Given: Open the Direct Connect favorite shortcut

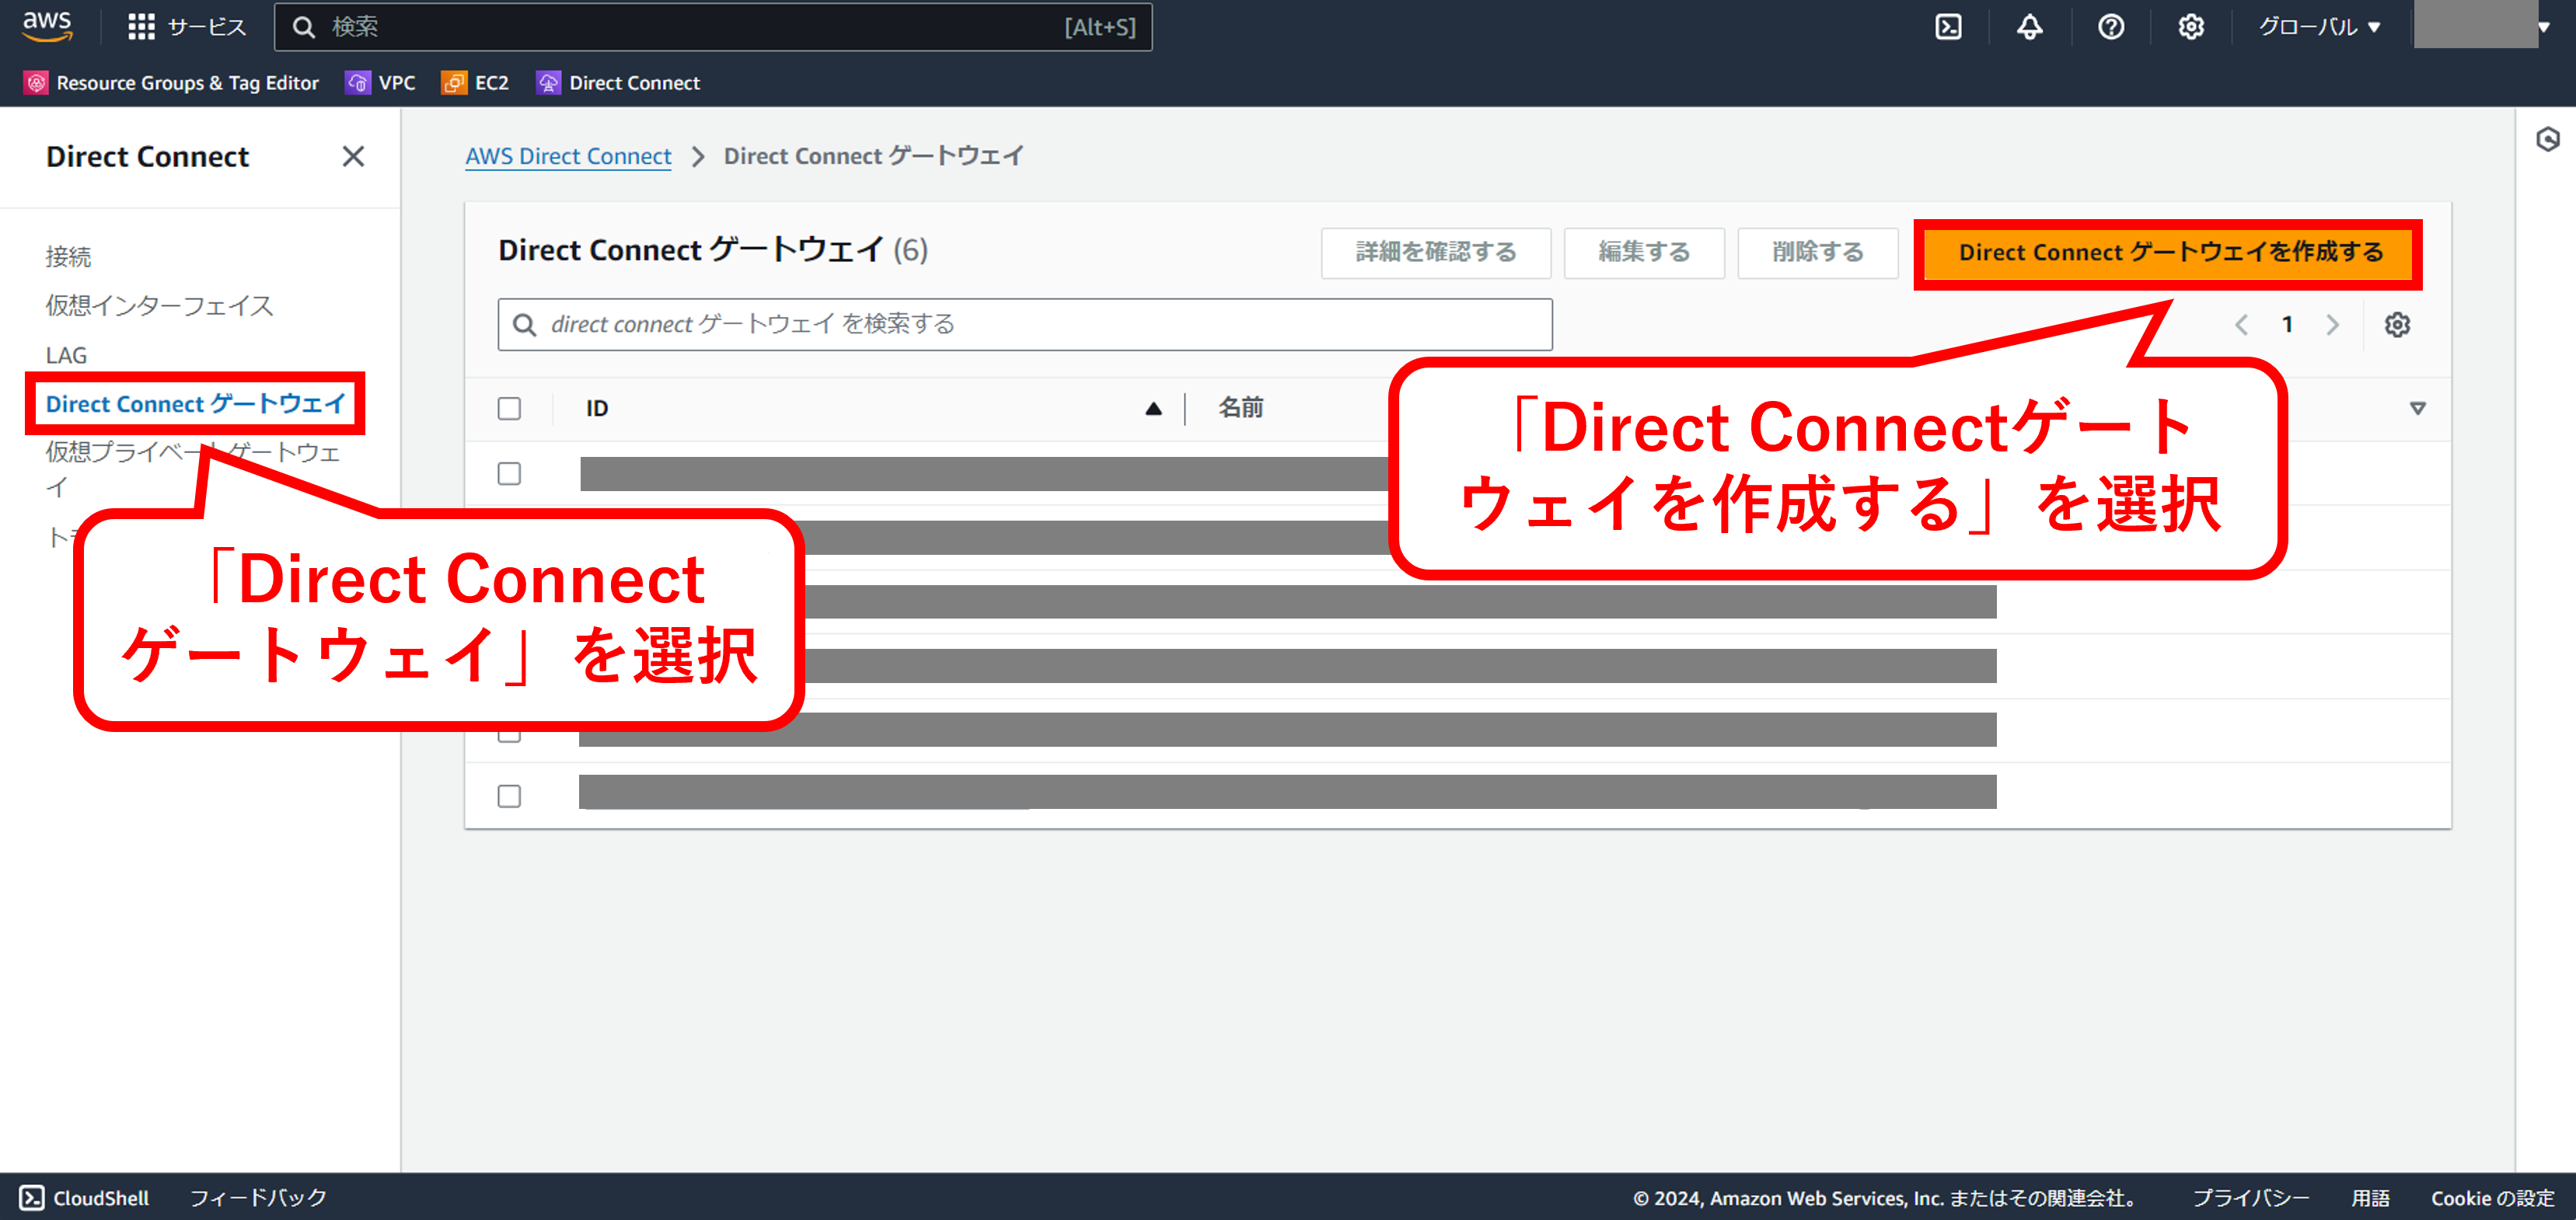Looking at the screenshot, I should tap(618, 83).
